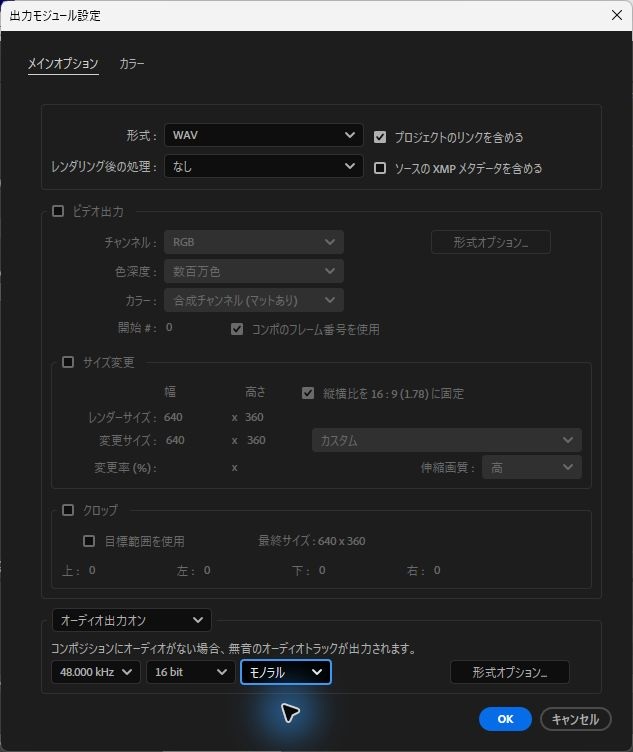Open the レンダリング後の処理 なし dropdown
Screen dimensions: 633x752
[x=263, y=166]
